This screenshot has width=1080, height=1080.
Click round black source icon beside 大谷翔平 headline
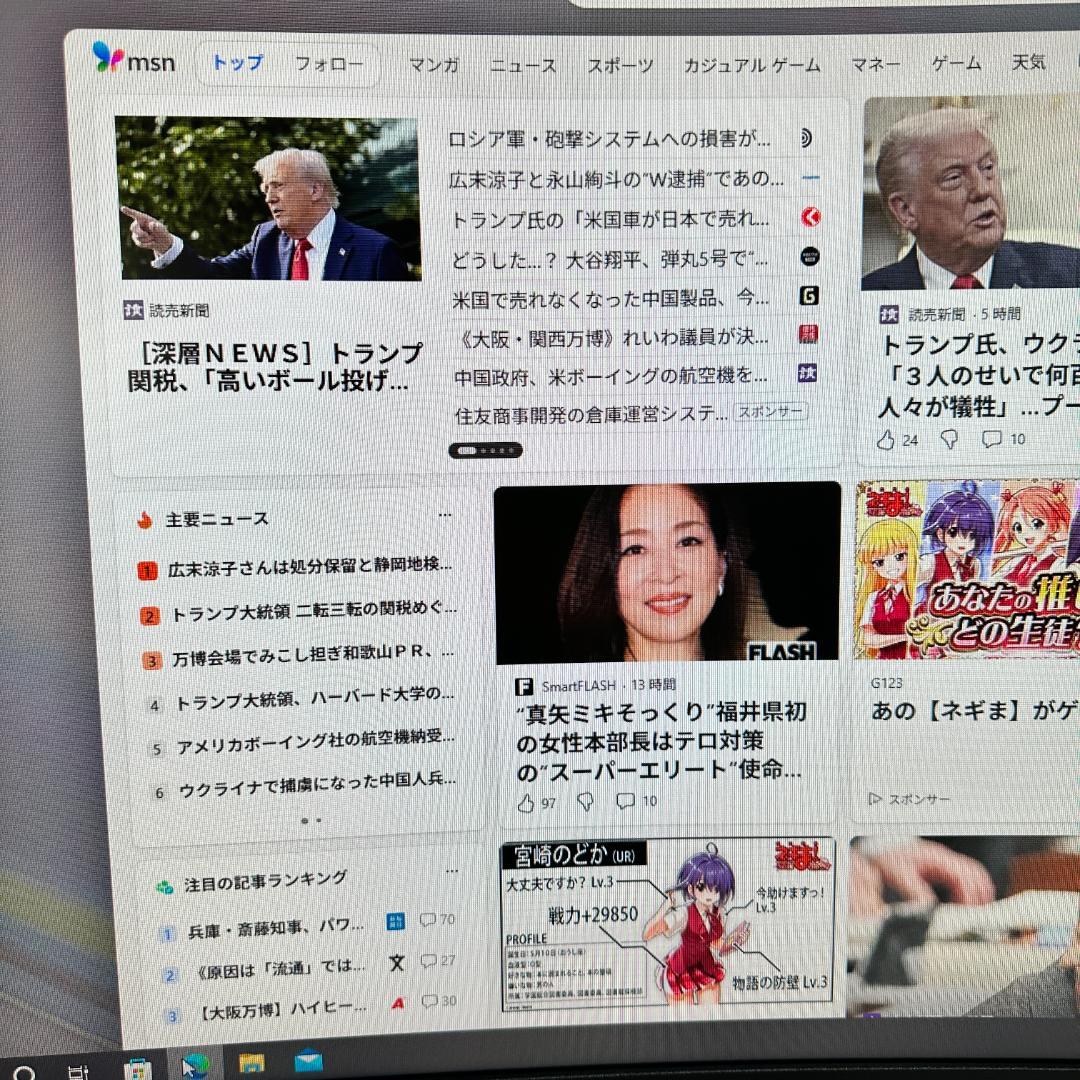pyautogui.click(x=810, y=257)
